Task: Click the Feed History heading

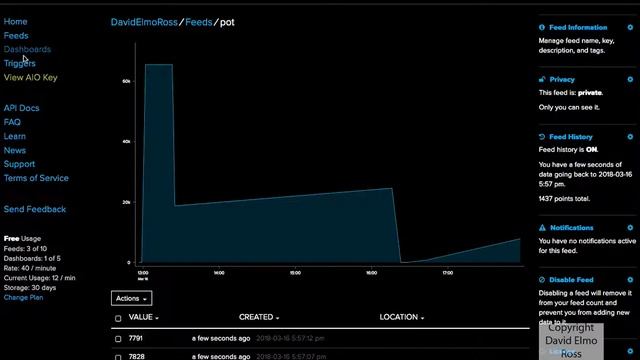Action: pos(571,137)
